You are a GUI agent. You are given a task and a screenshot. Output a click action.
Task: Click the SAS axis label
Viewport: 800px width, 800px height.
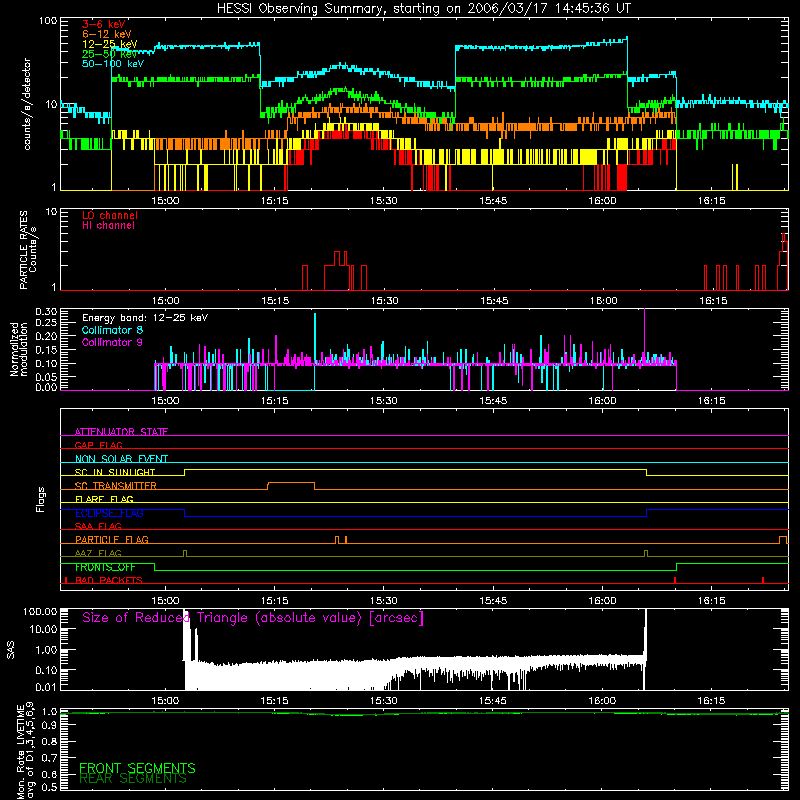click(x=10, y=649)
